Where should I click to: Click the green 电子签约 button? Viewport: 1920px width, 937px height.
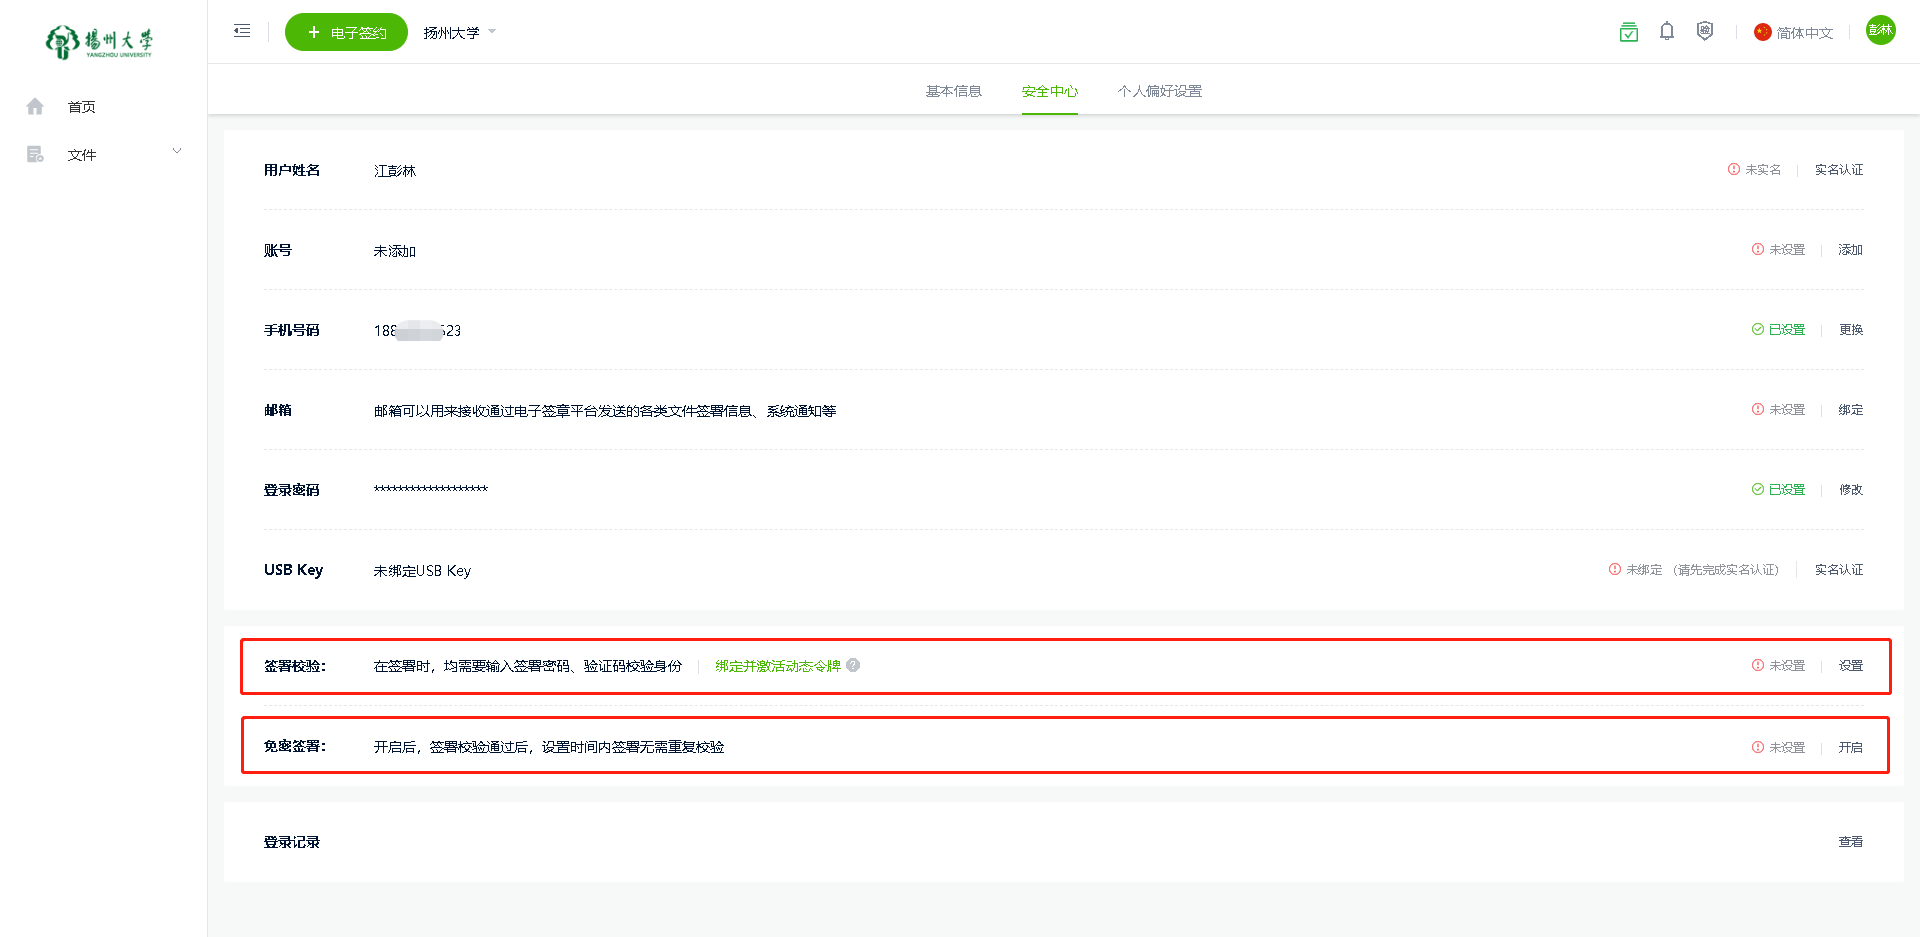tap(346, 32)
